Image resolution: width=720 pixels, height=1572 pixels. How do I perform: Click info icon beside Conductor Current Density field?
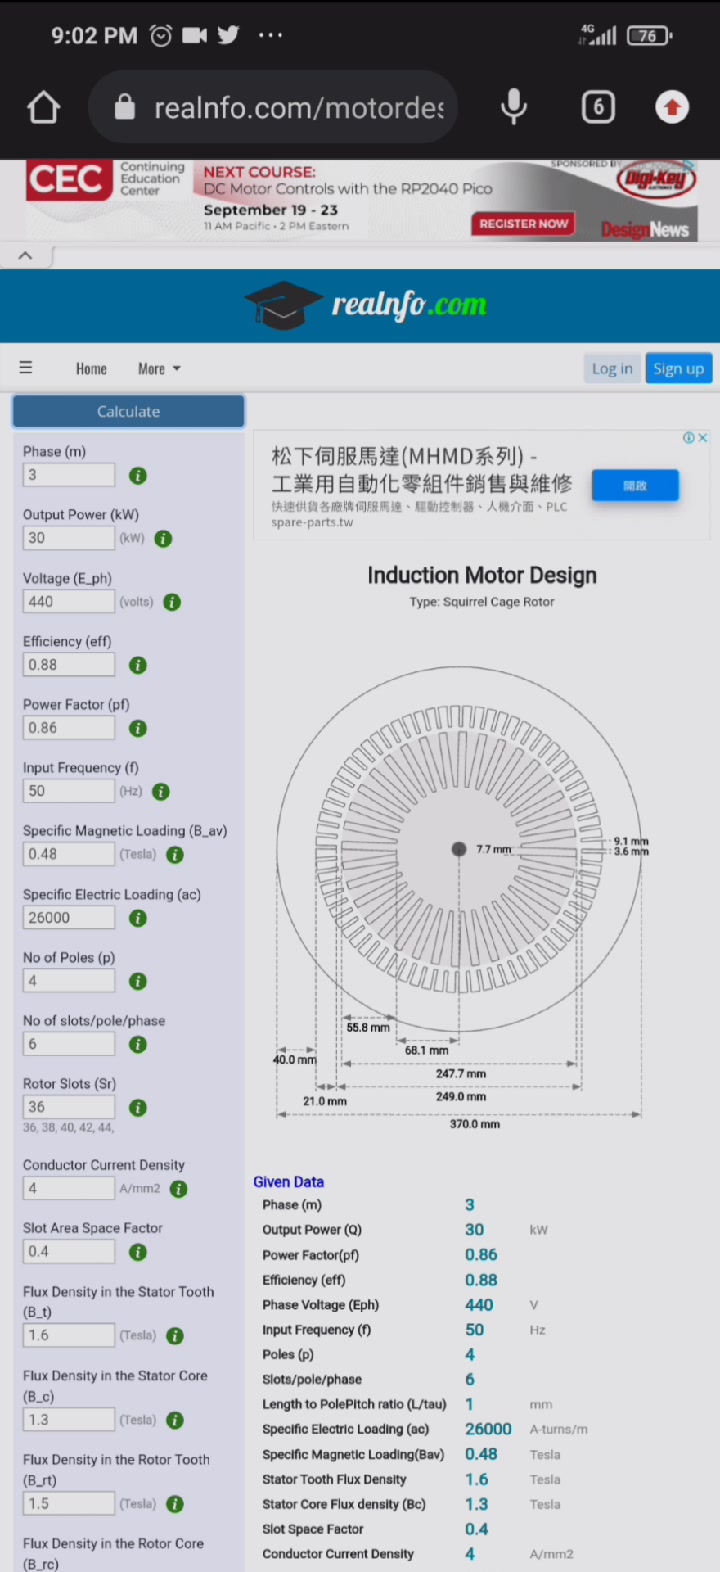(x=178, y=1189)
